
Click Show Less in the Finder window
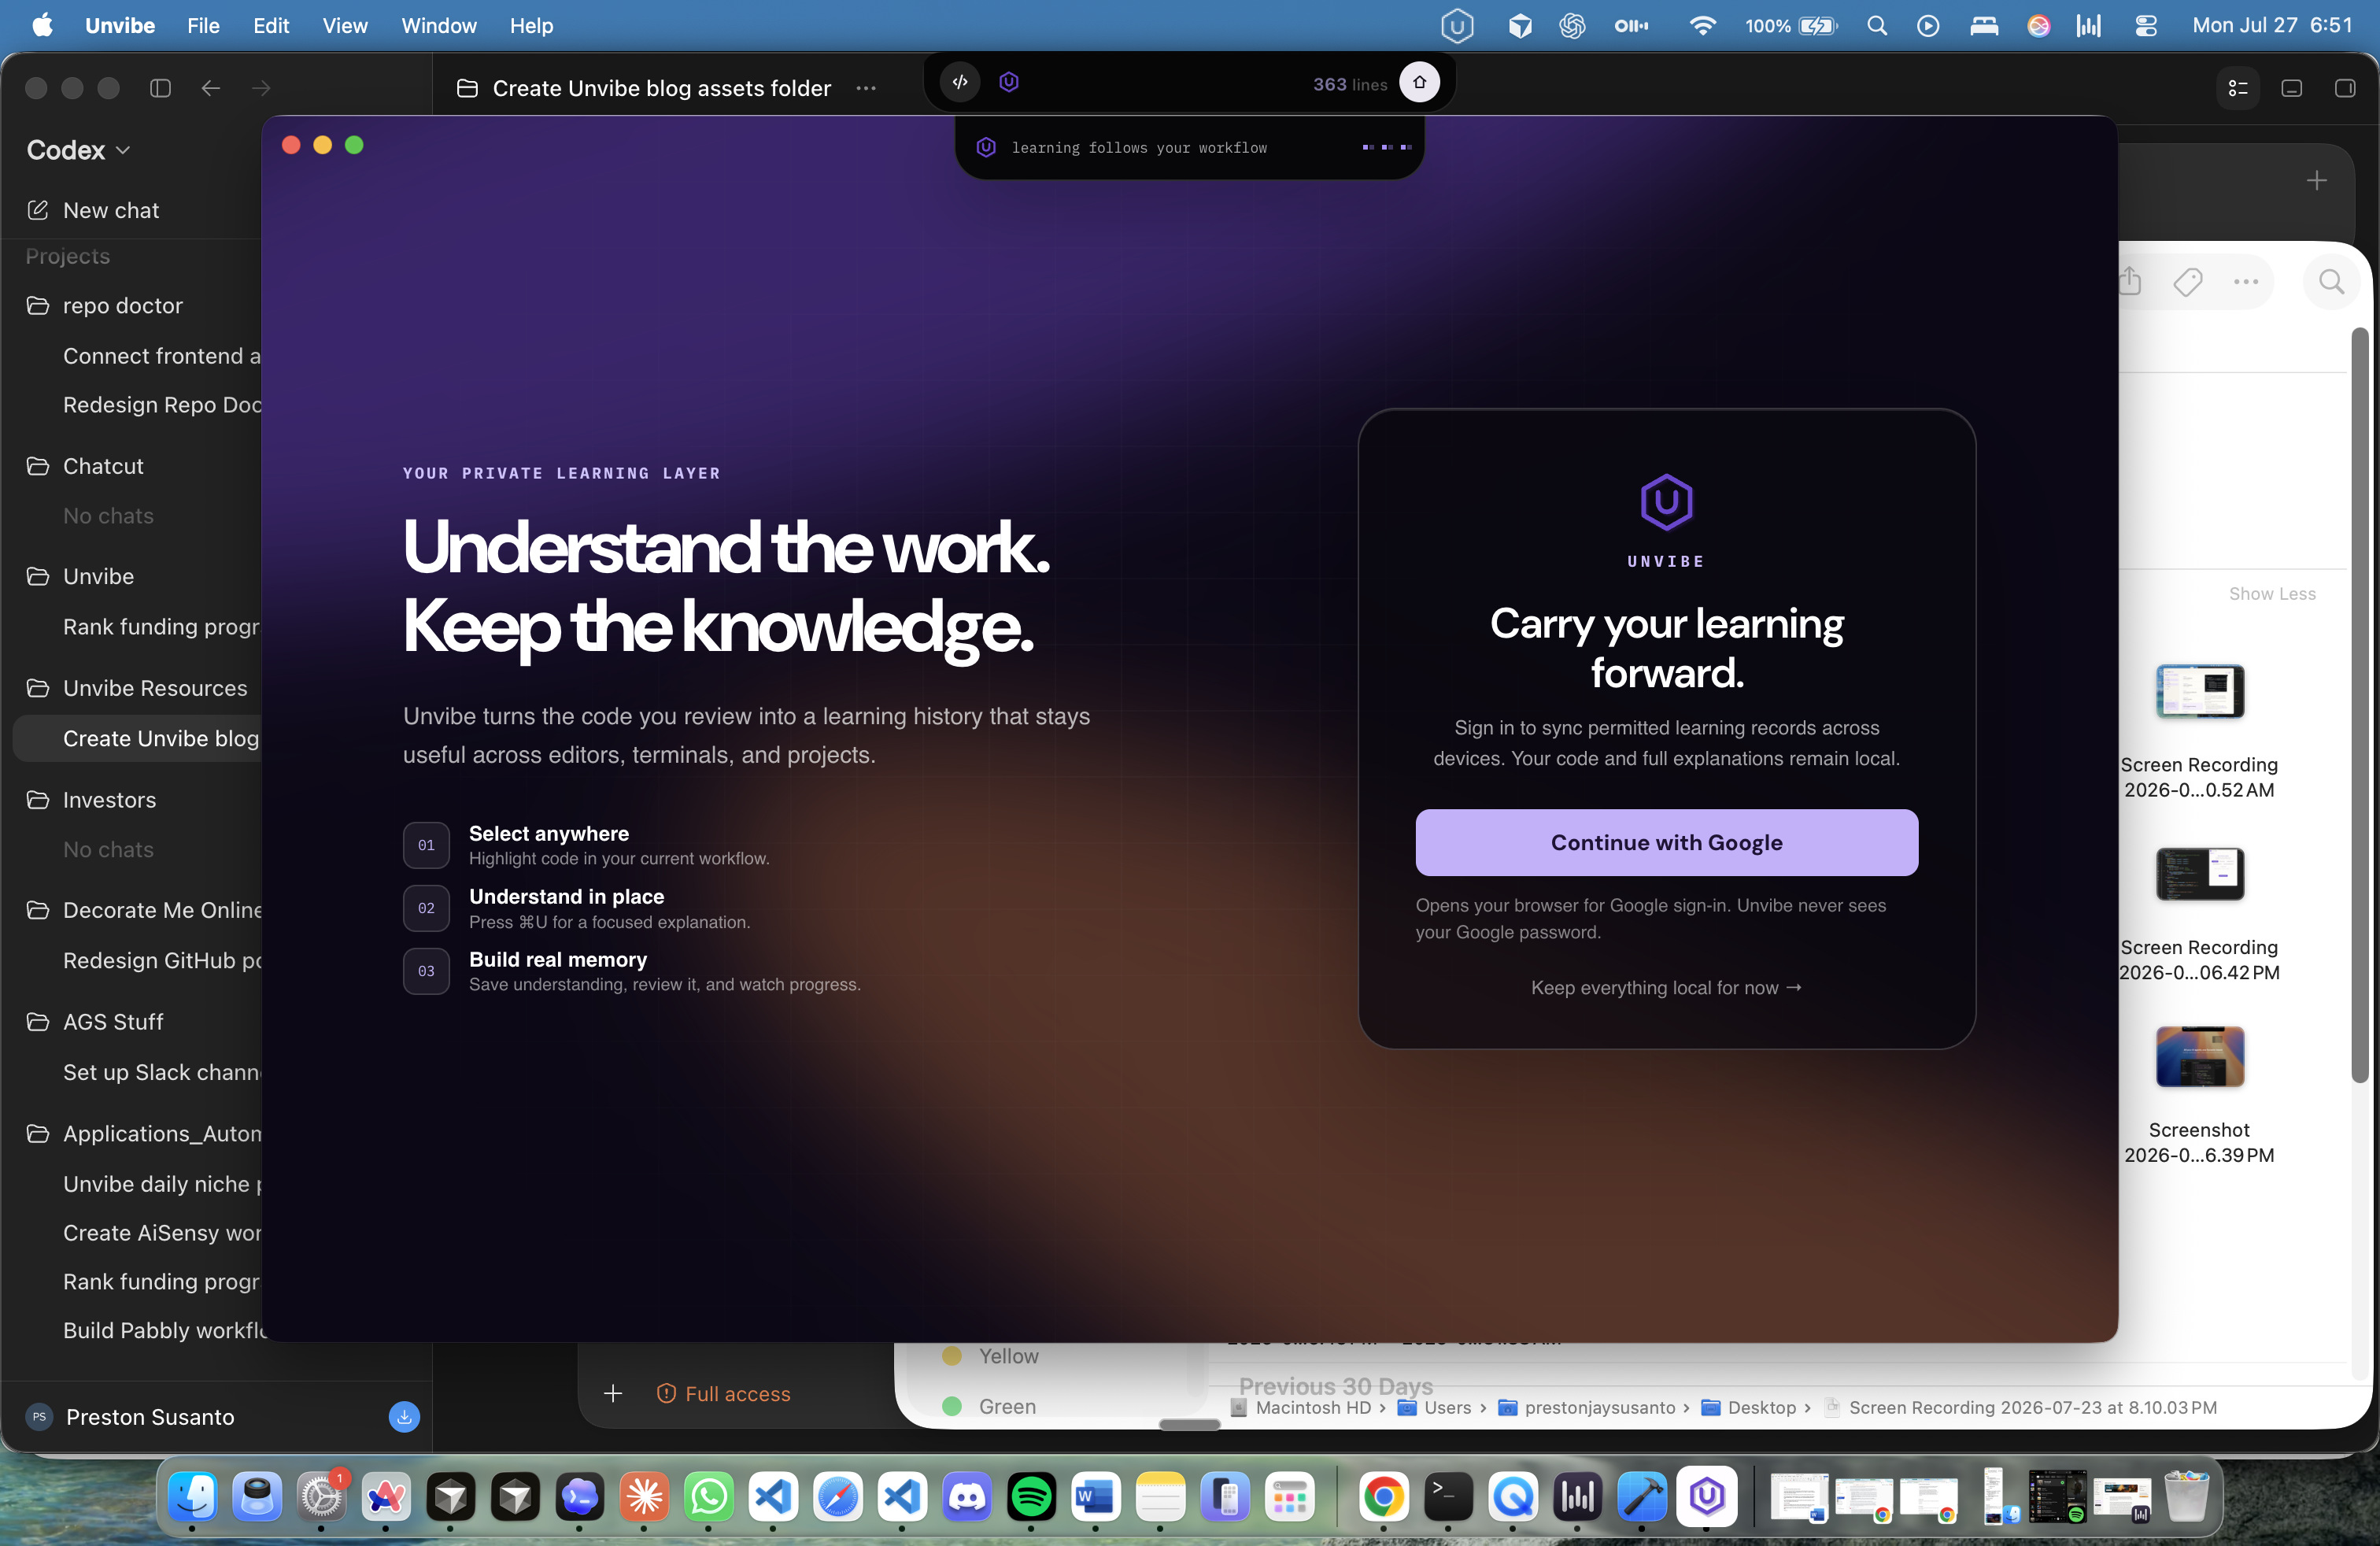point(2272,594)
